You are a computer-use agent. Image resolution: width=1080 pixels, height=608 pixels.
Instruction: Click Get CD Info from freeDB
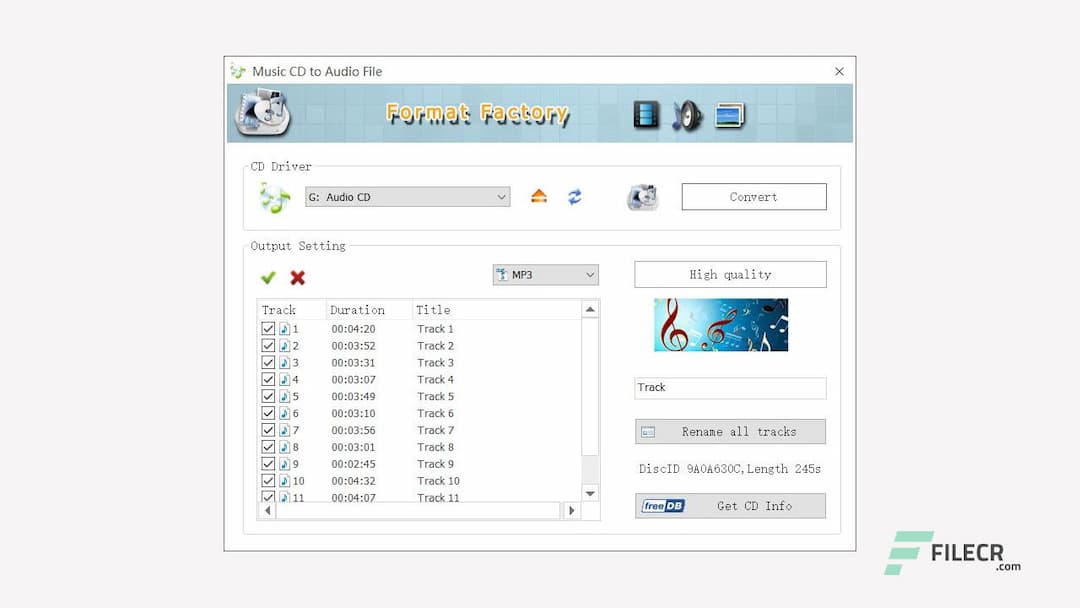coord(730,506)
